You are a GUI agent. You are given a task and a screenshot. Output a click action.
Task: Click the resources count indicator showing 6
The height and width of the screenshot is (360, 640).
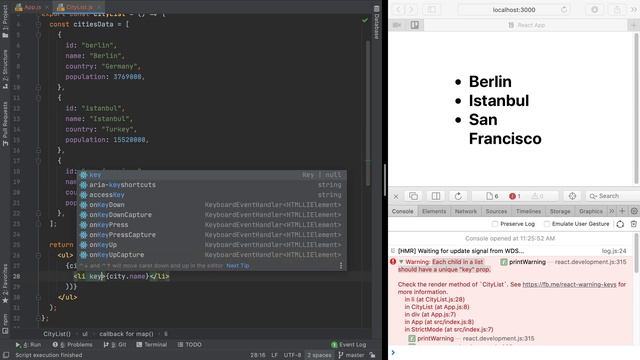click(492, 196)
